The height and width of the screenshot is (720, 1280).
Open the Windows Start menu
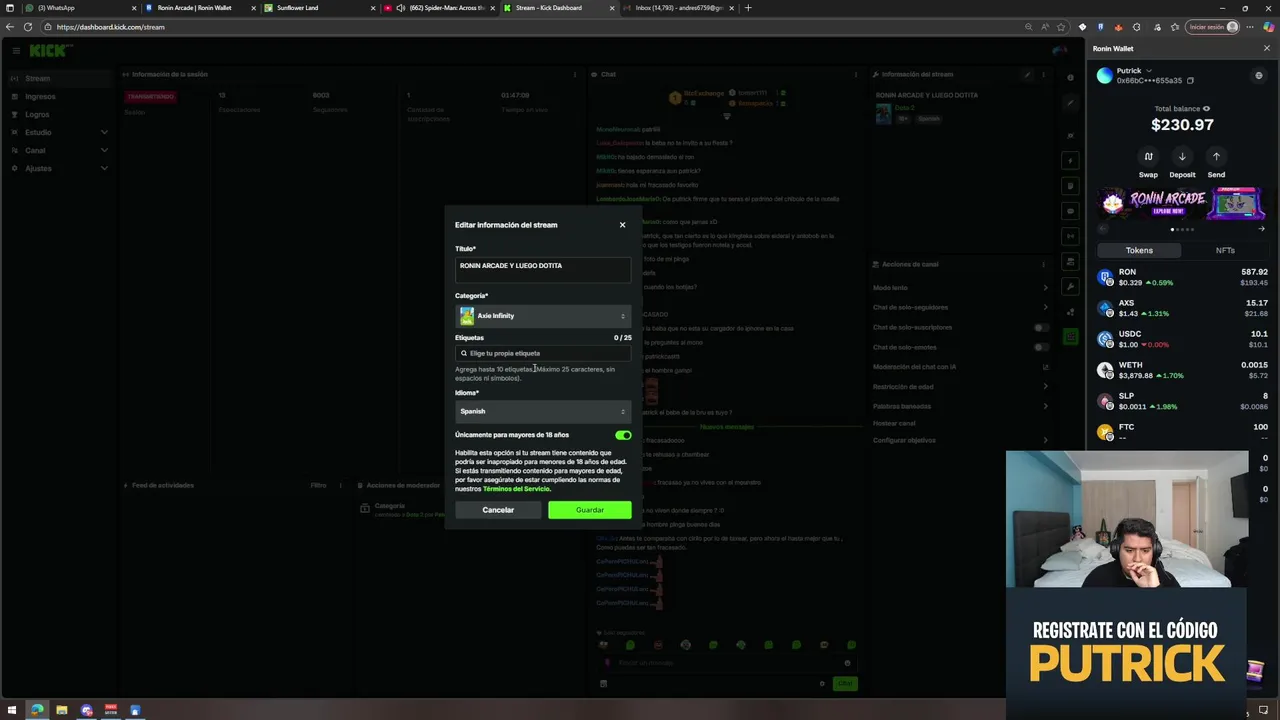[x=11, y=711]
